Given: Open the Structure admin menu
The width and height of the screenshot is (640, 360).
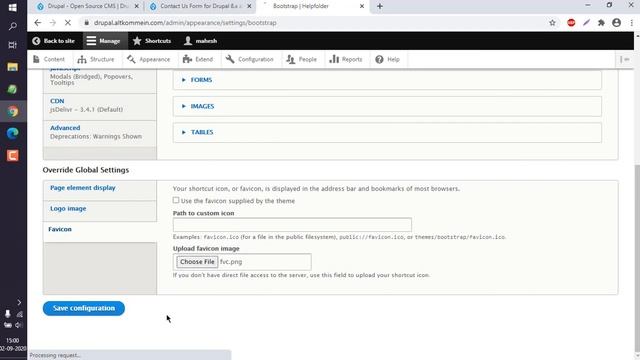Looking at the screenshot, I should pos(96,60).
